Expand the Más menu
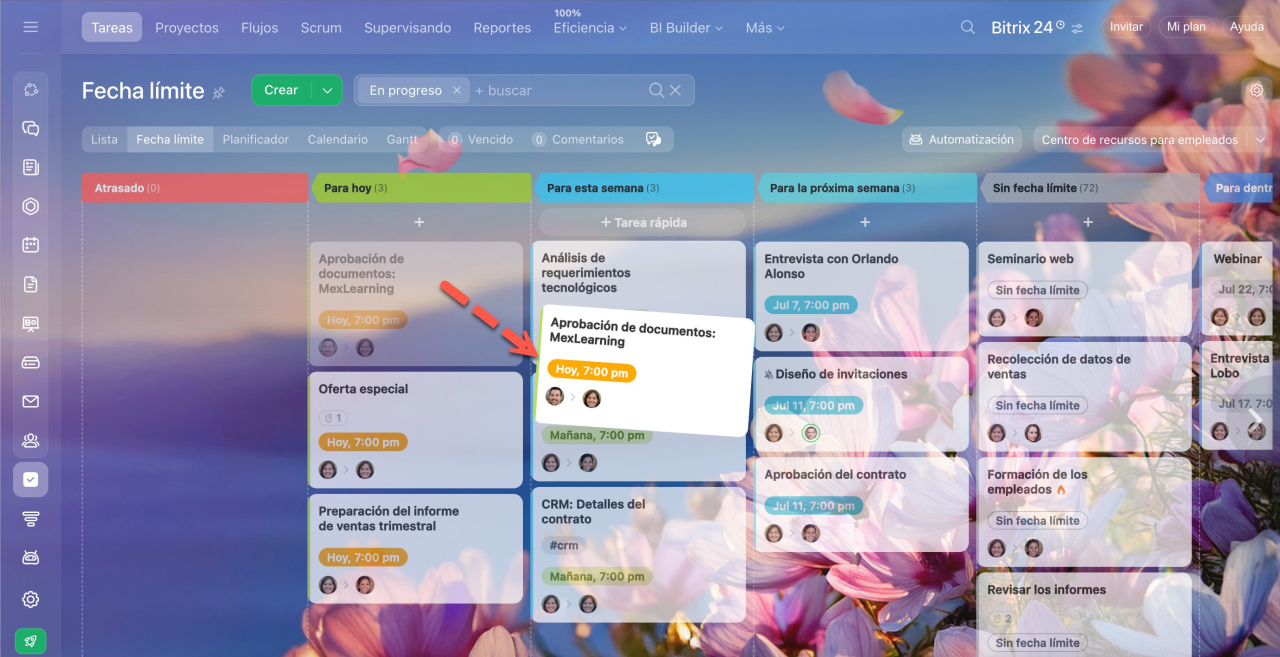This screenshot has height=657, width=1280. point(765,28)
